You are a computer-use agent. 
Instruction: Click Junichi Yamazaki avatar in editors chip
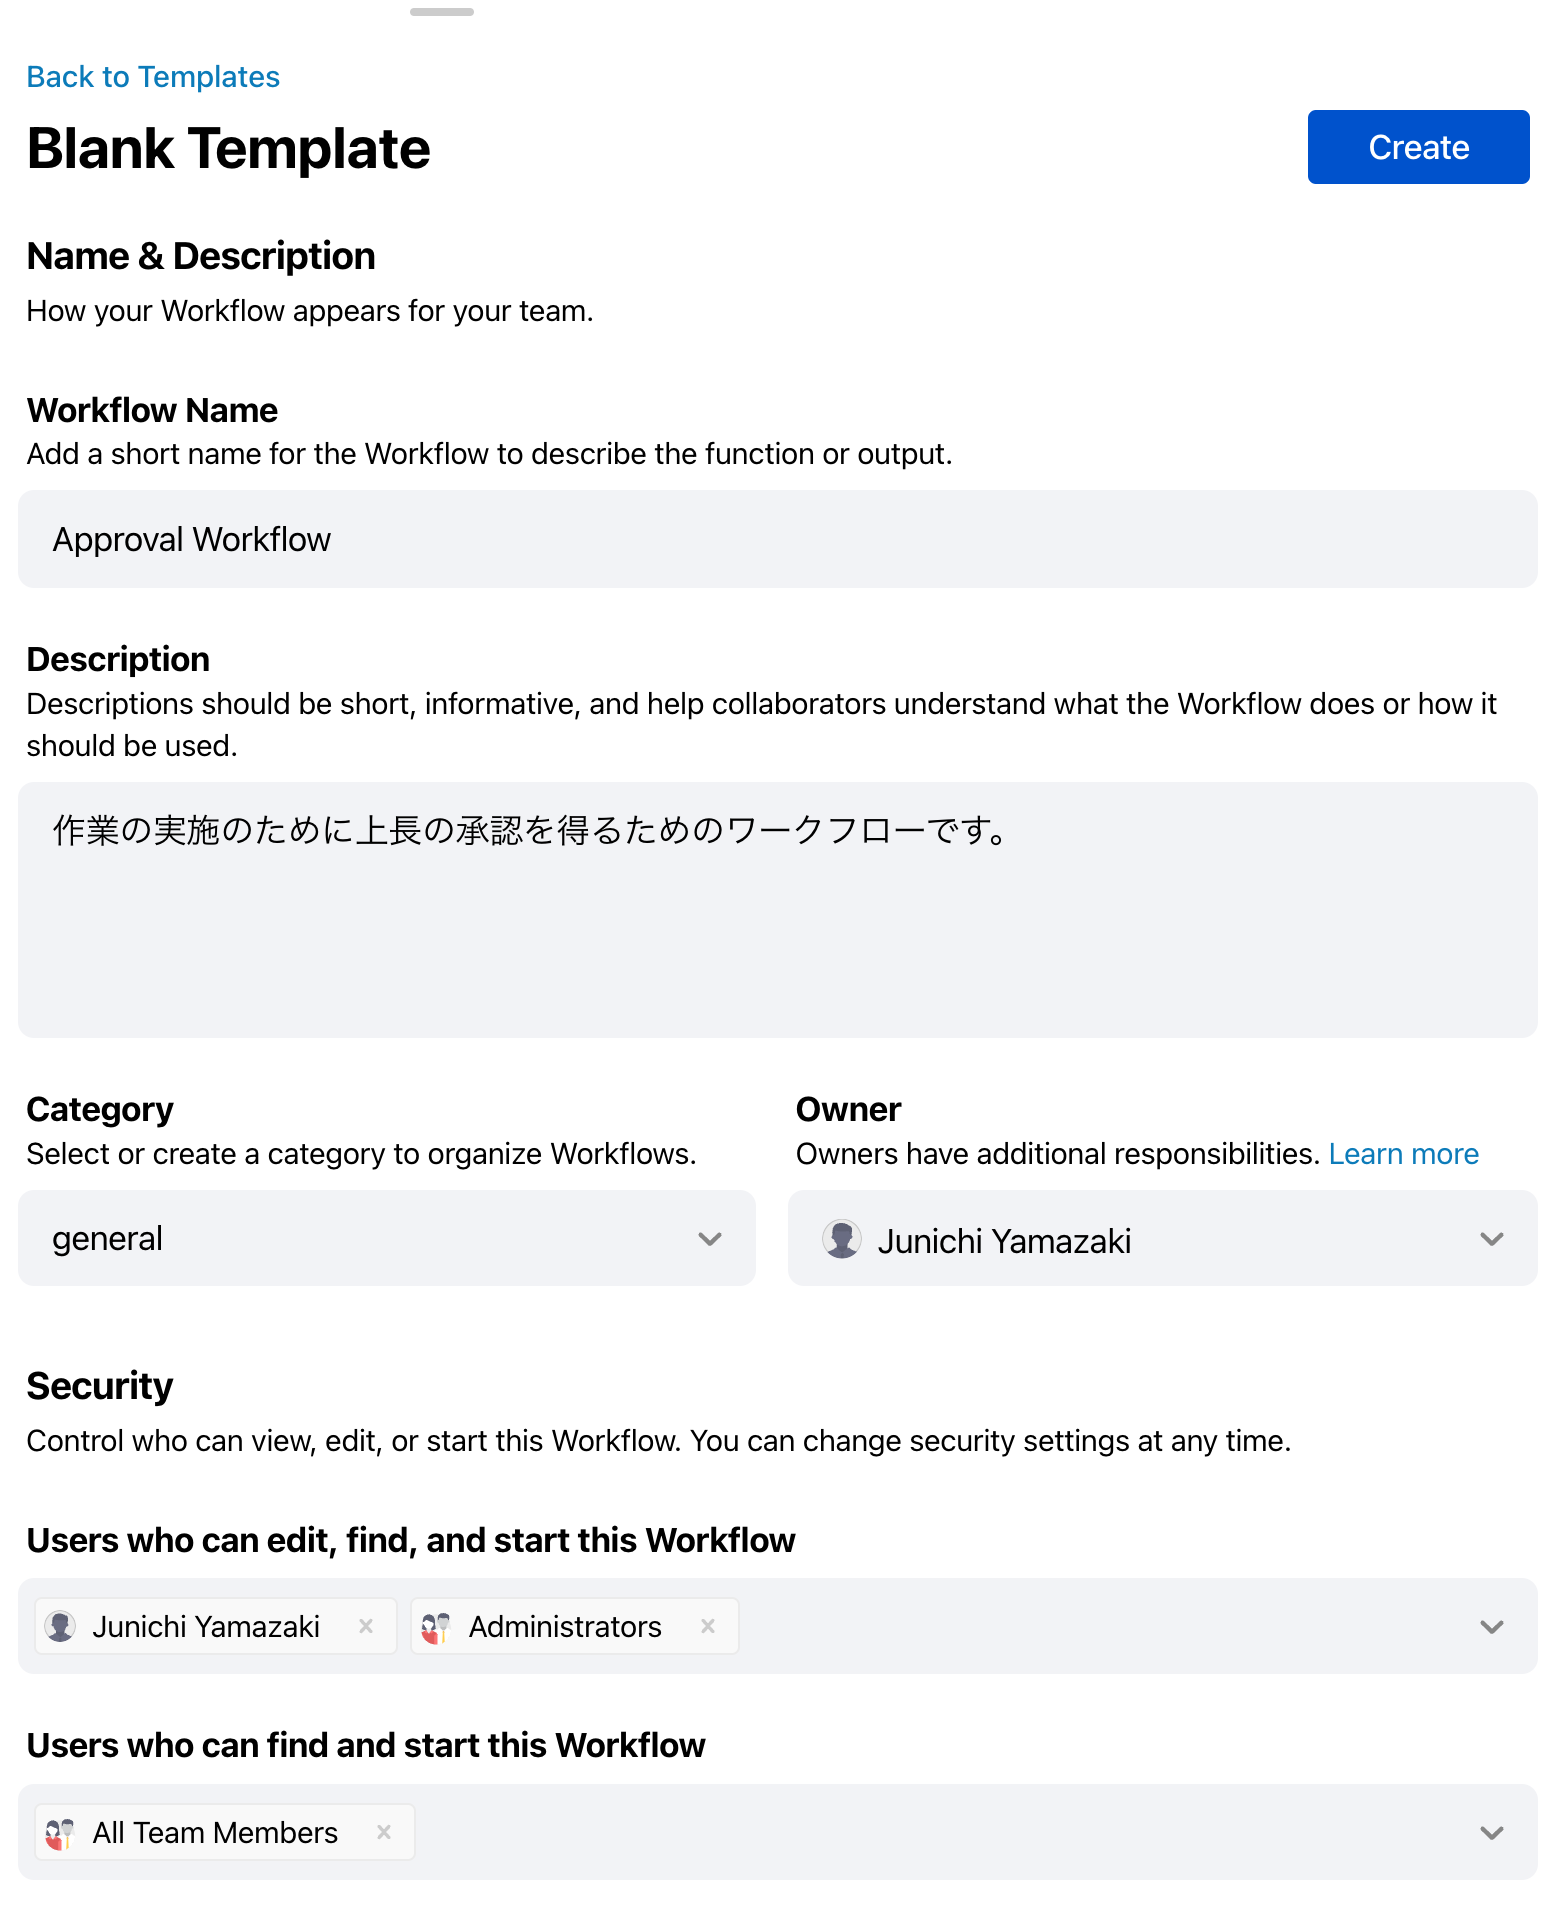coord(60,1627)
